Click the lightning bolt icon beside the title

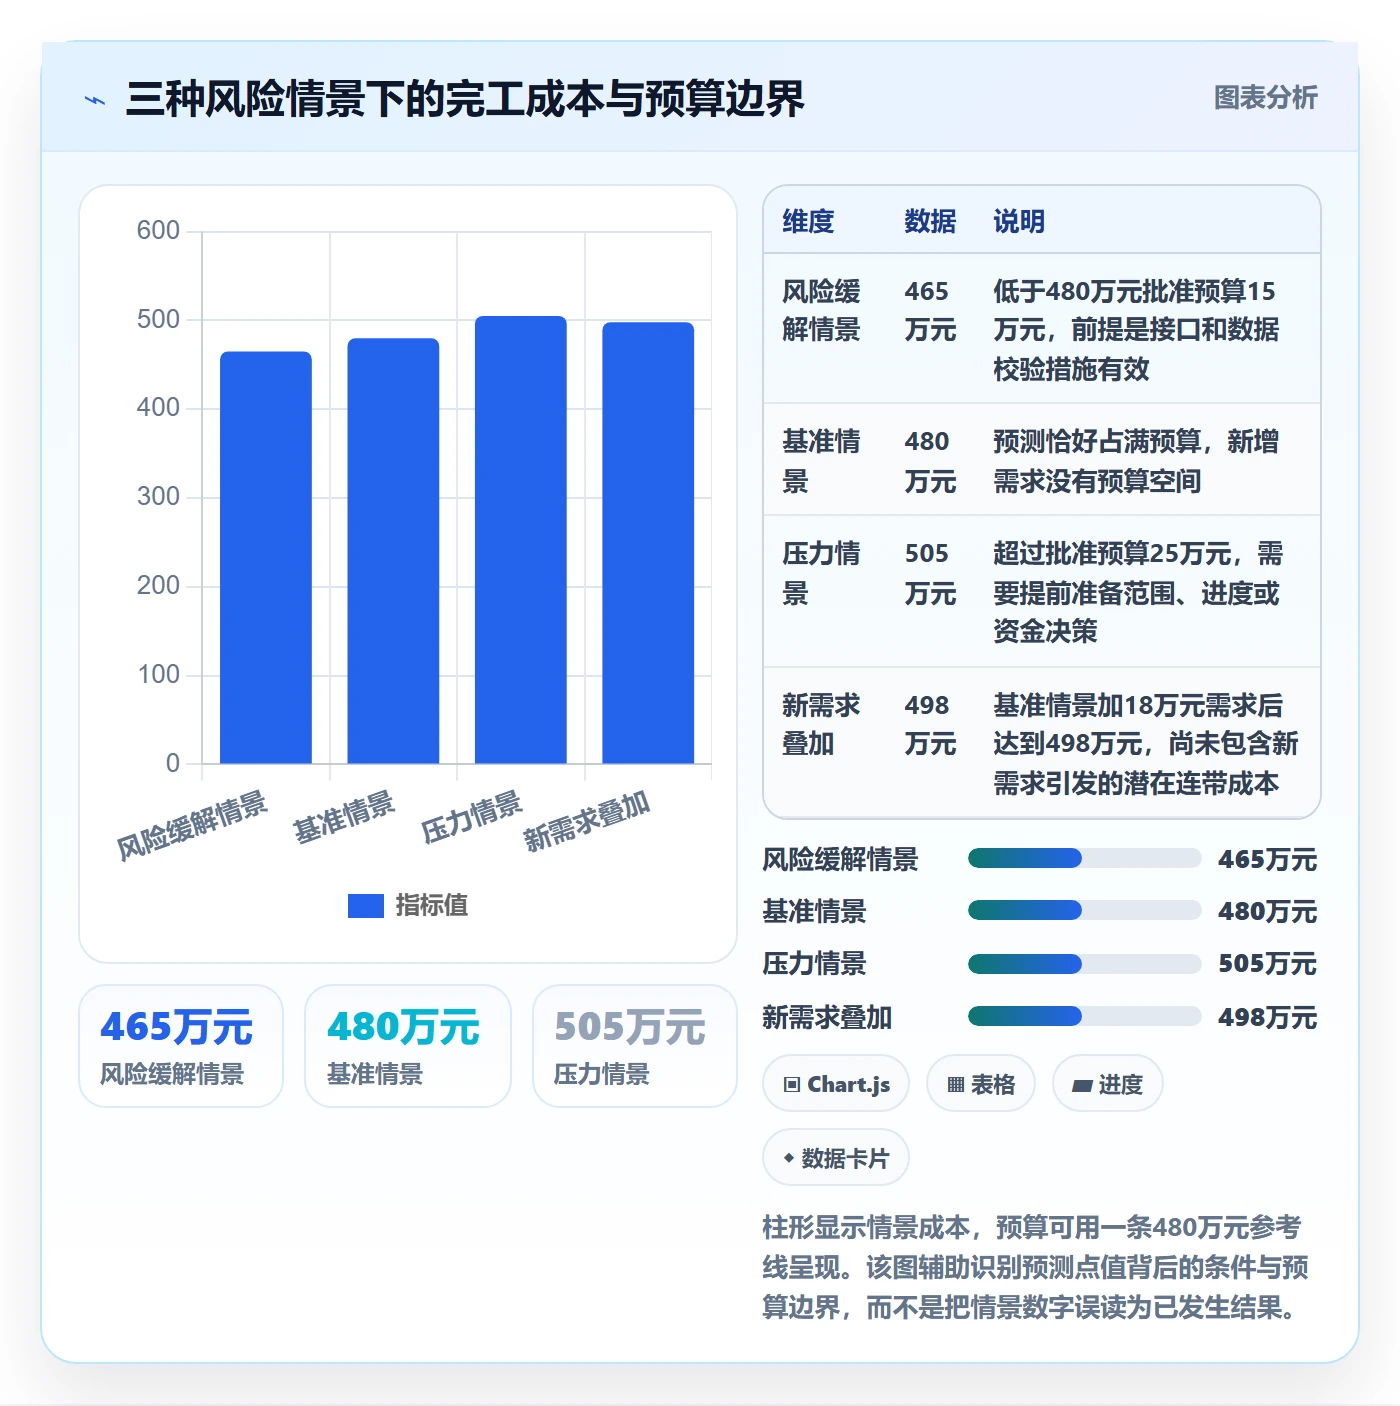(95, 100)
